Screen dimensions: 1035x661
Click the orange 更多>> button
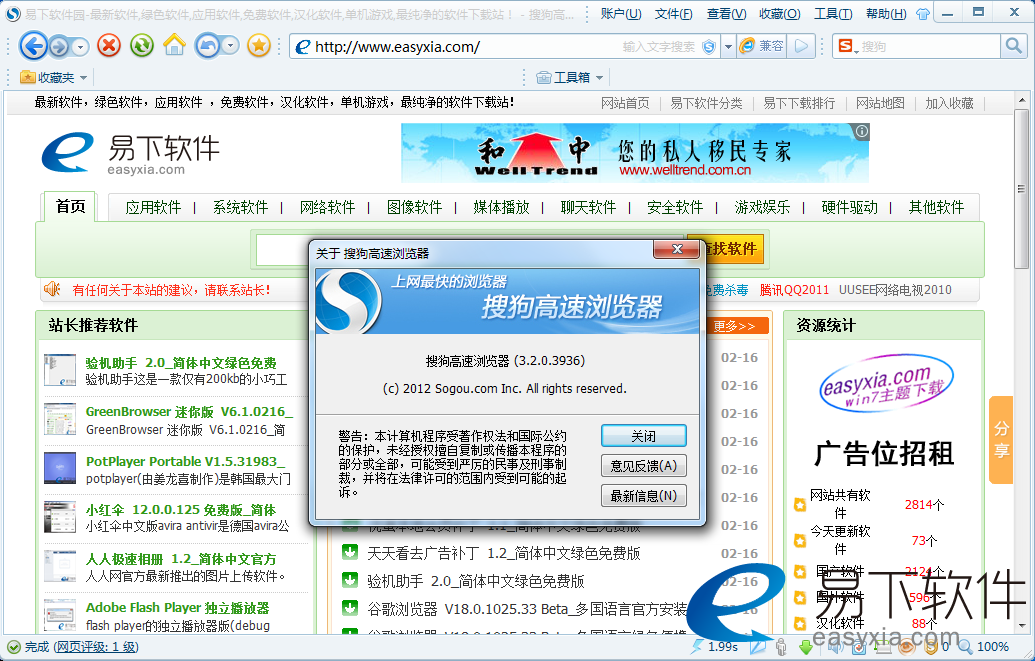737,326
